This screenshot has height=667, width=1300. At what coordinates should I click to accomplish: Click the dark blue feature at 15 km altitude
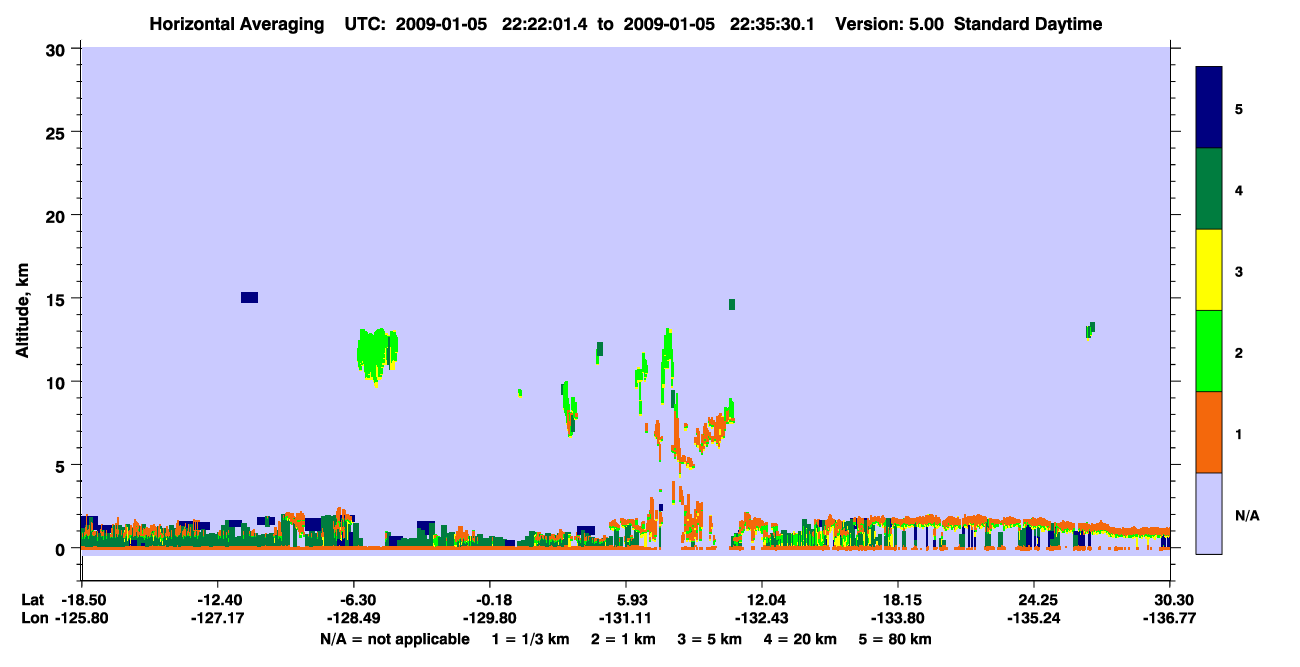(249, 297)
